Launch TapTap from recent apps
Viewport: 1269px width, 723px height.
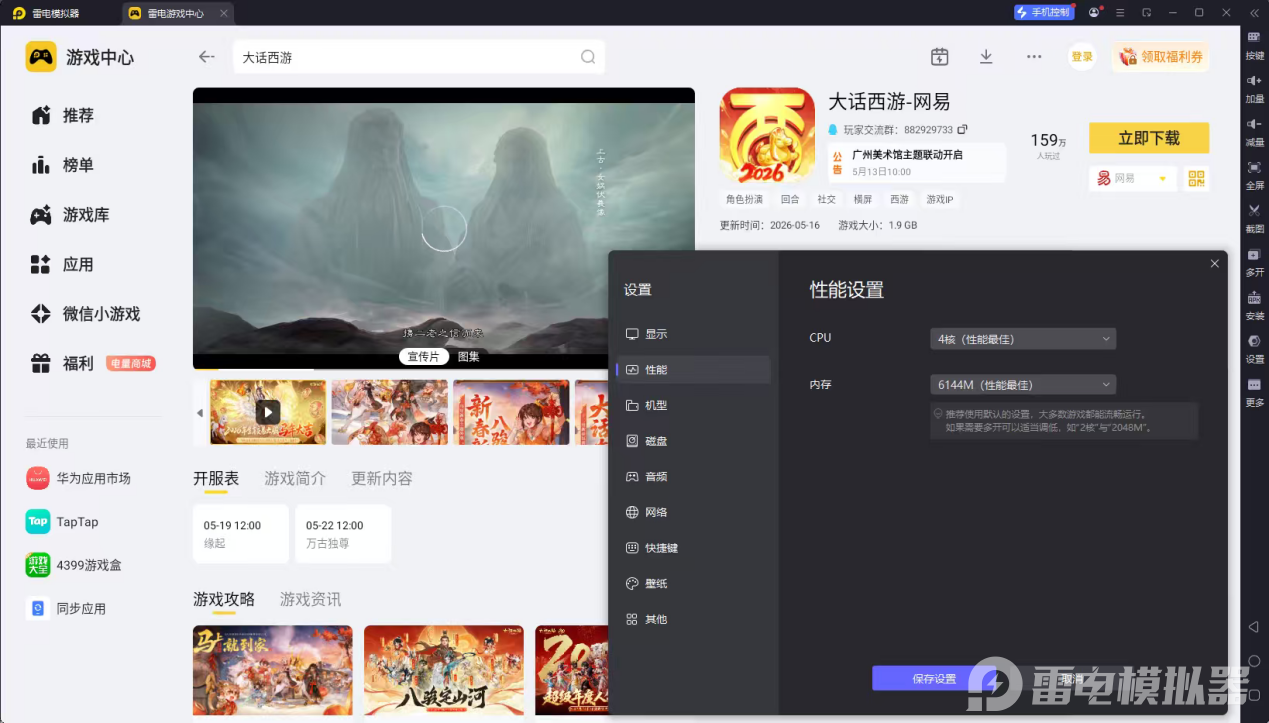(62, 522)
